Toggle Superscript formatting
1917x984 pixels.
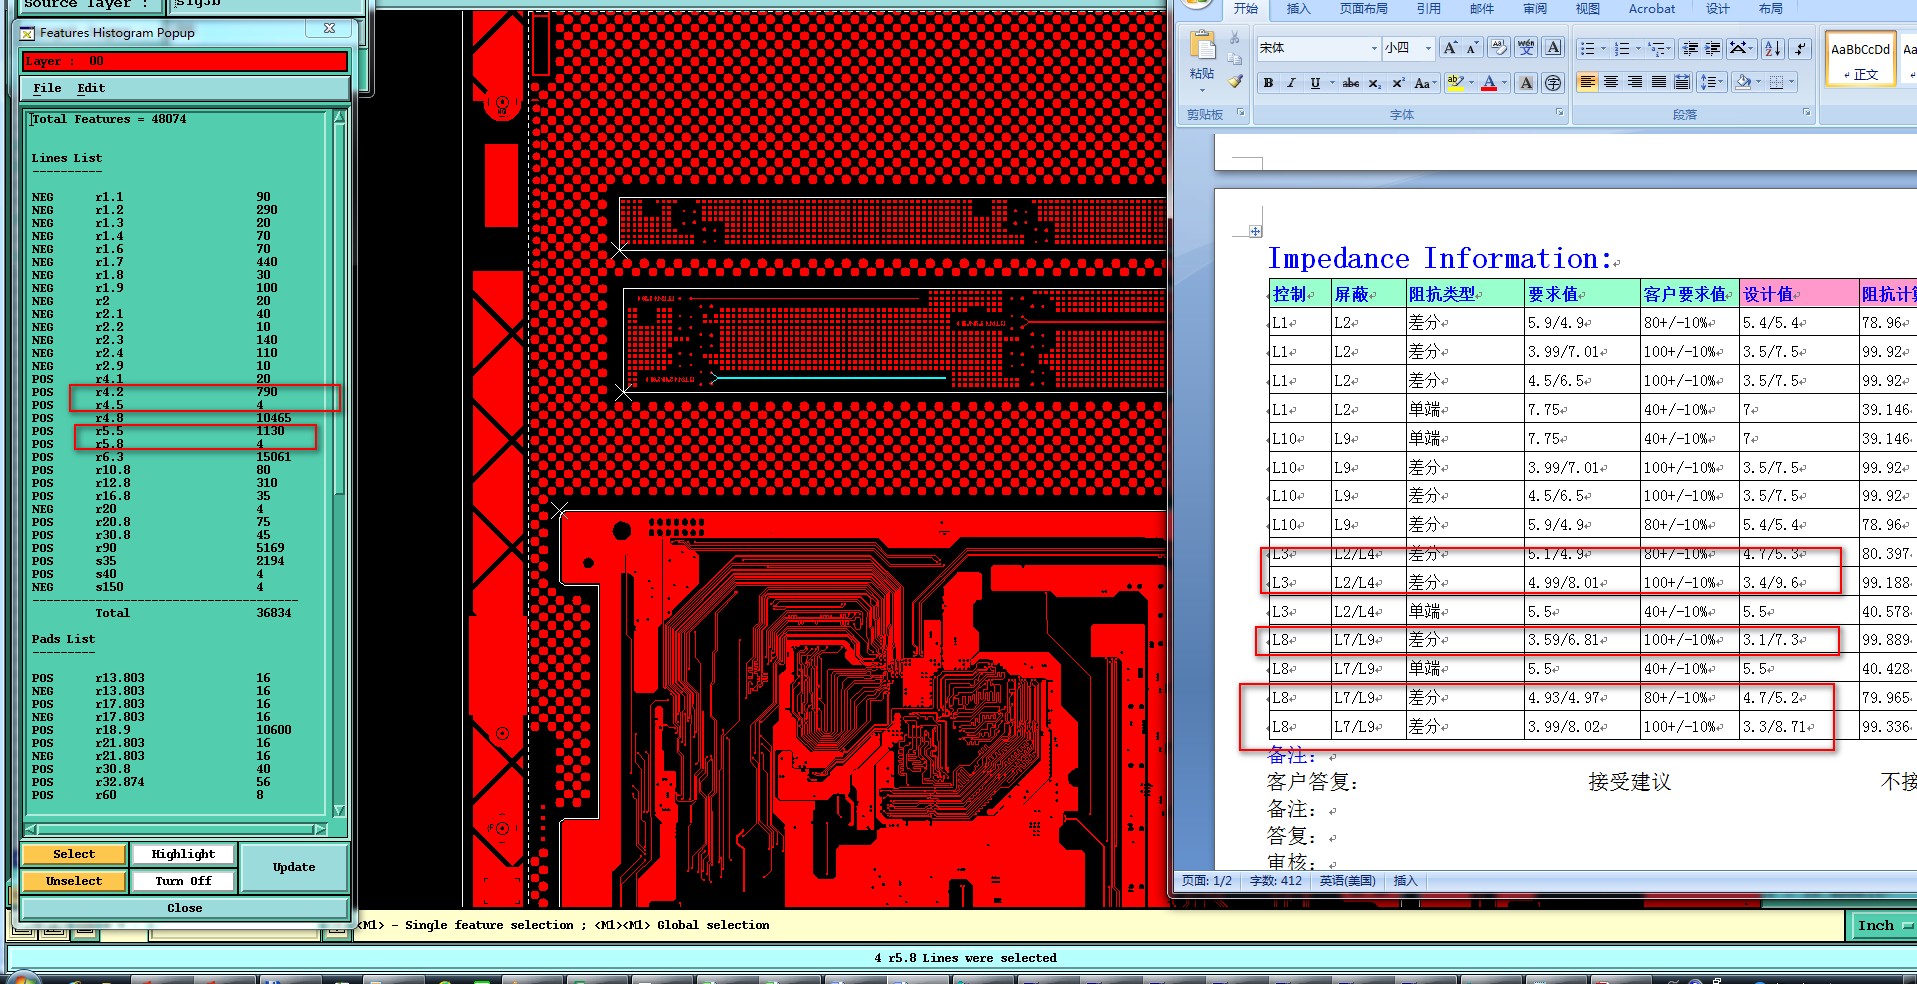(x=1398, y=83)
